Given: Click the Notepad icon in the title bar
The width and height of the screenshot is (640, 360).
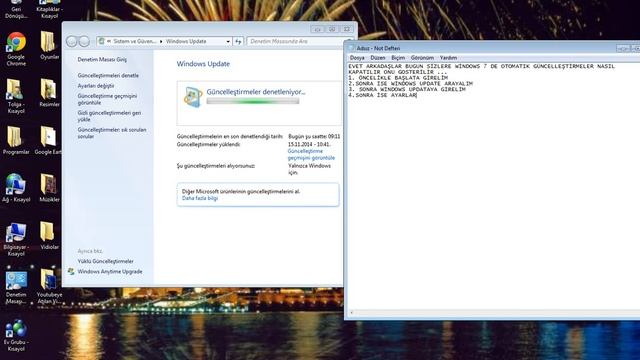Looking at the screenshot, I should [351, 48].
